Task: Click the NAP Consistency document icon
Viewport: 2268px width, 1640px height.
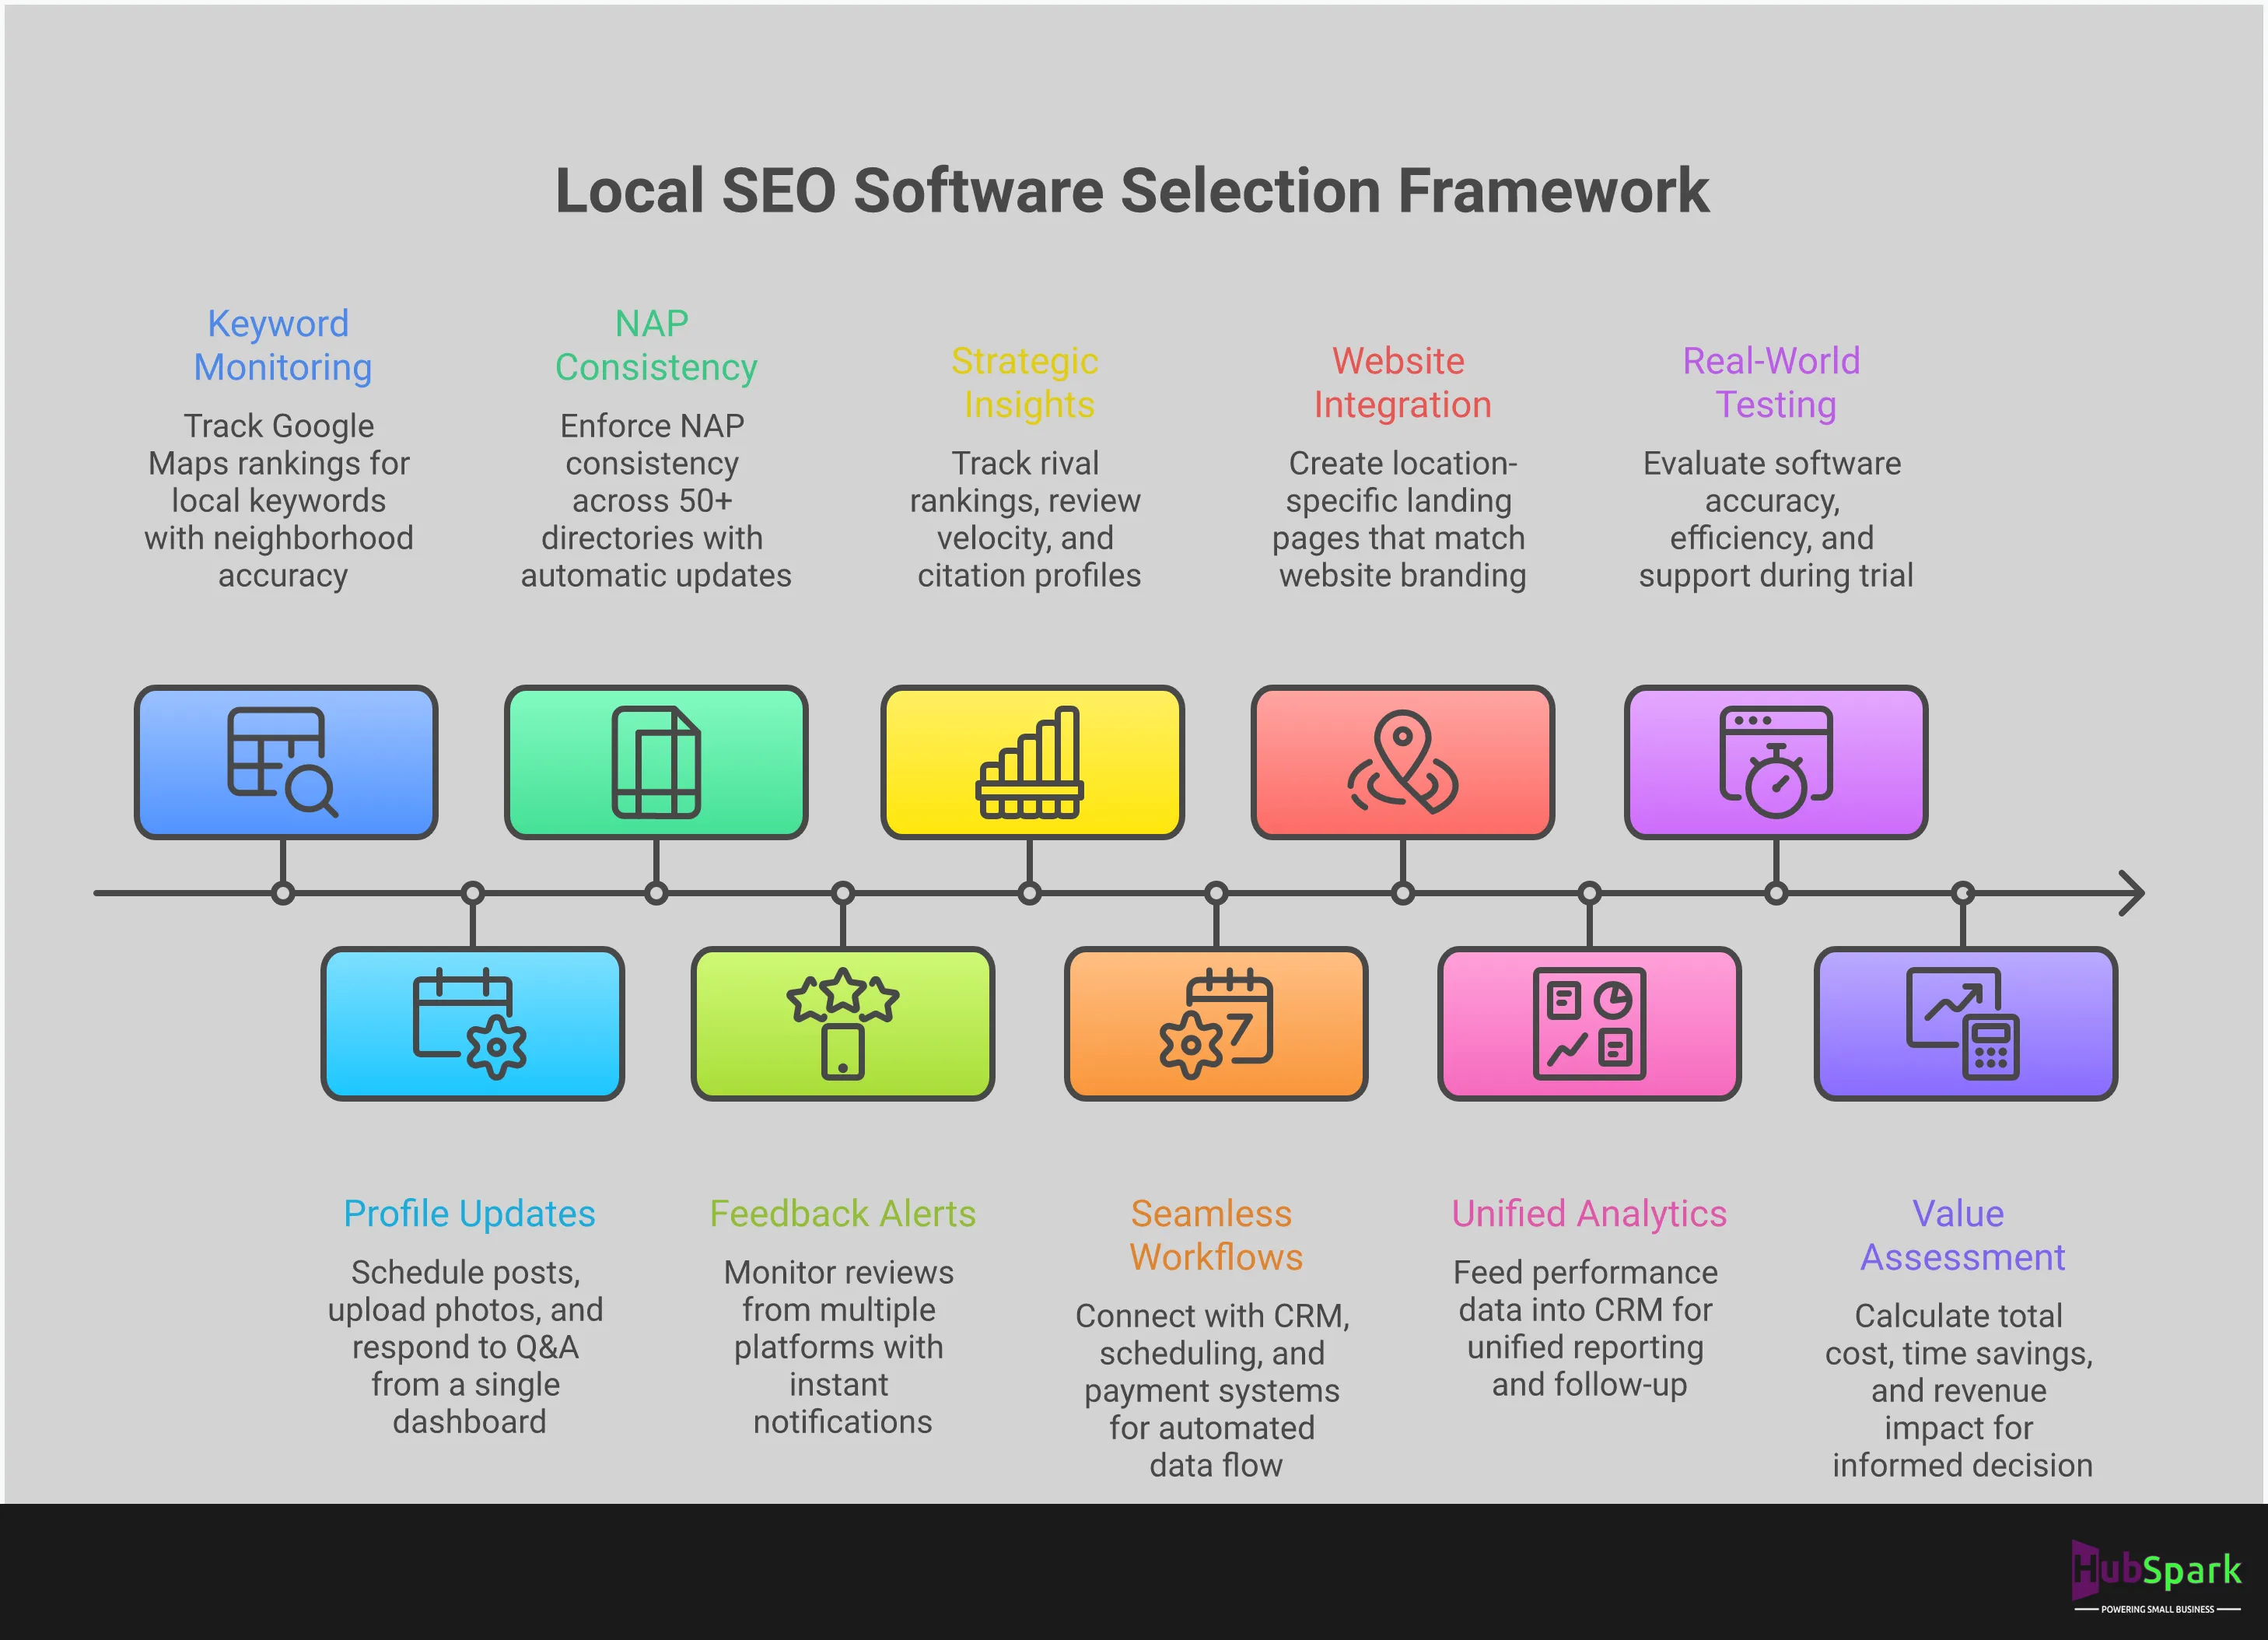Action: [657, 760]
